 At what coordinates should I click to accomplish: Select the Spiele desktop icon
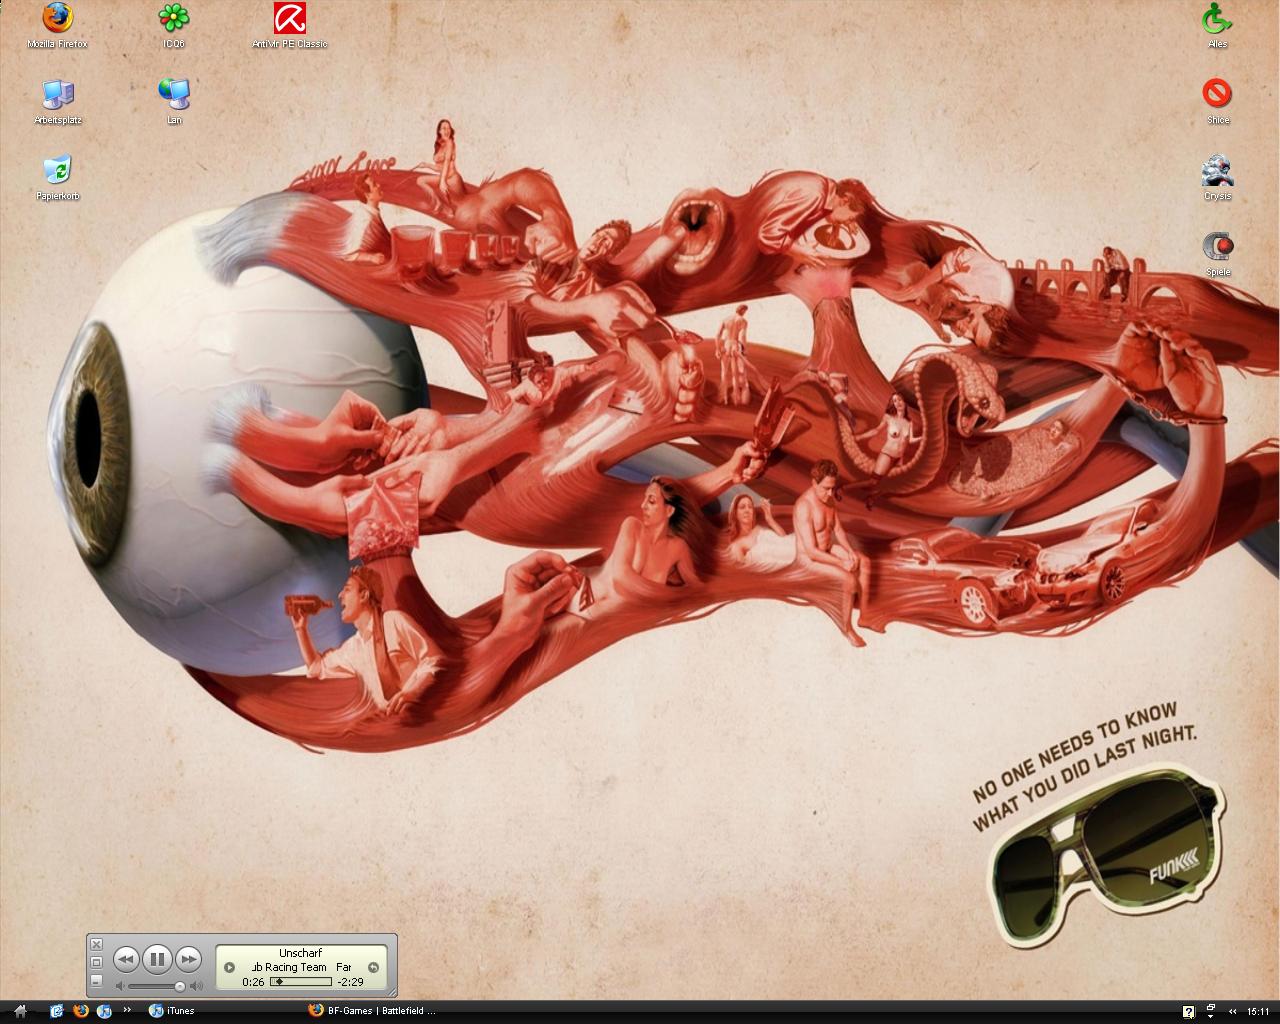1217,254
